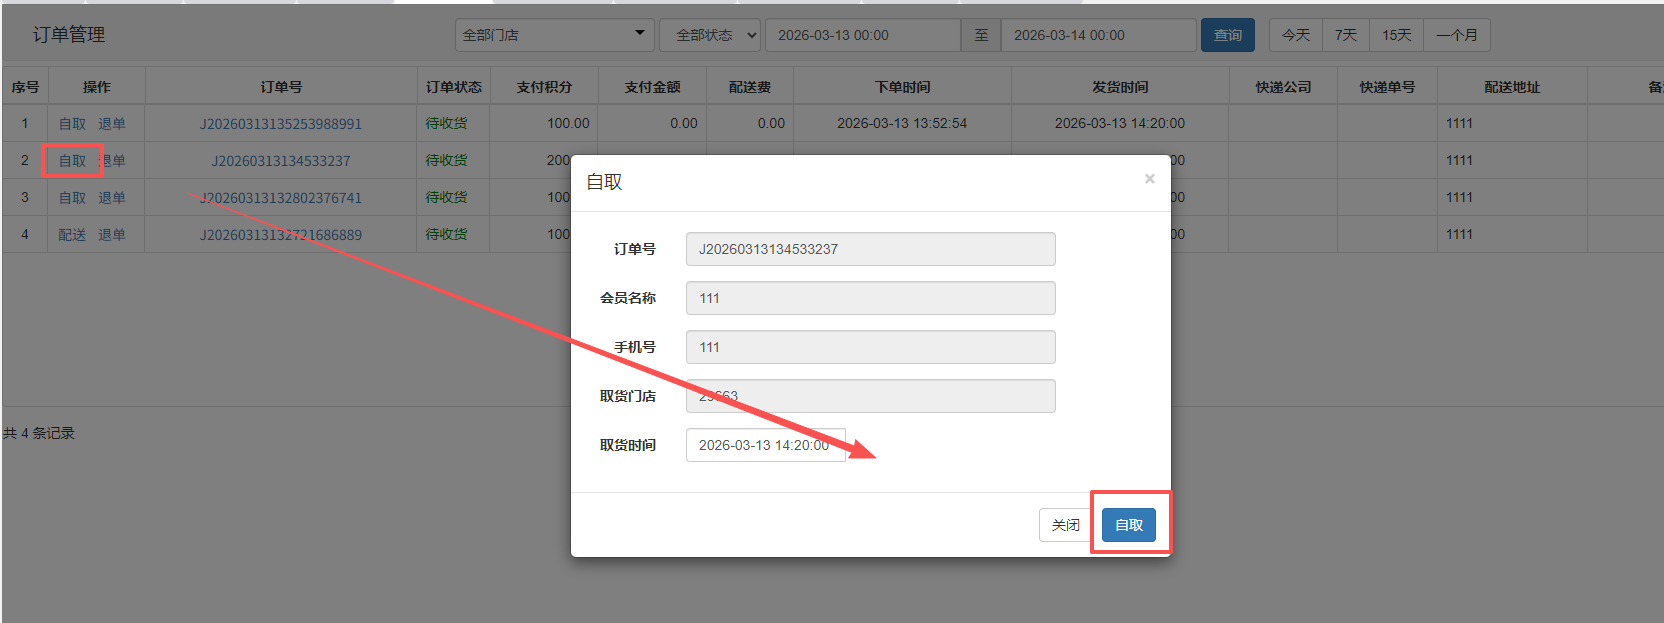This screenshot has width=1664, height=623.
Task: Close the 自取 dialog with X
Action: click(1149, 179)
